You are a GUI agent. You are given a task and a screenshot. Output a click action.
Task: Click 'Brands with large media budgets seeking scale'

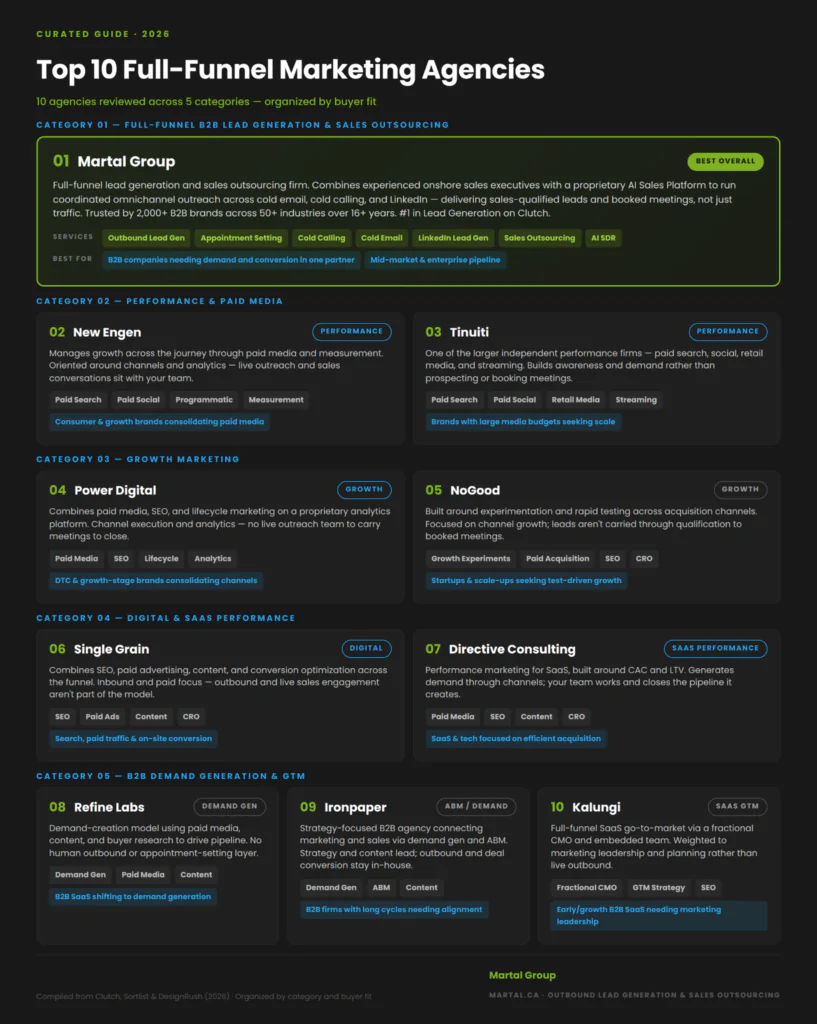(523, 422)
